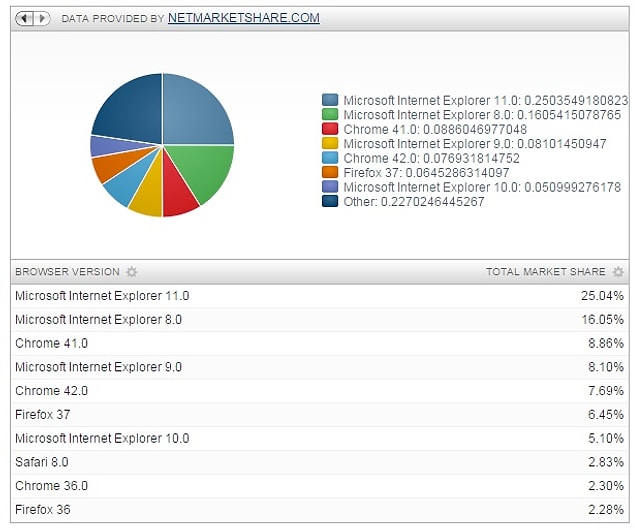Click the next arrow button
The width and height of the screenshot is (635, 530).
42,18
